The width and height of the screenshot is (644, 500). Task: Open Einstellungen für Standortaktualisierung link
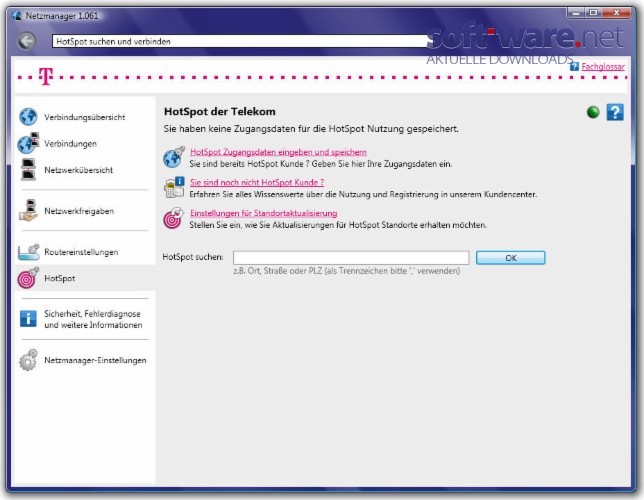point(263,213)
